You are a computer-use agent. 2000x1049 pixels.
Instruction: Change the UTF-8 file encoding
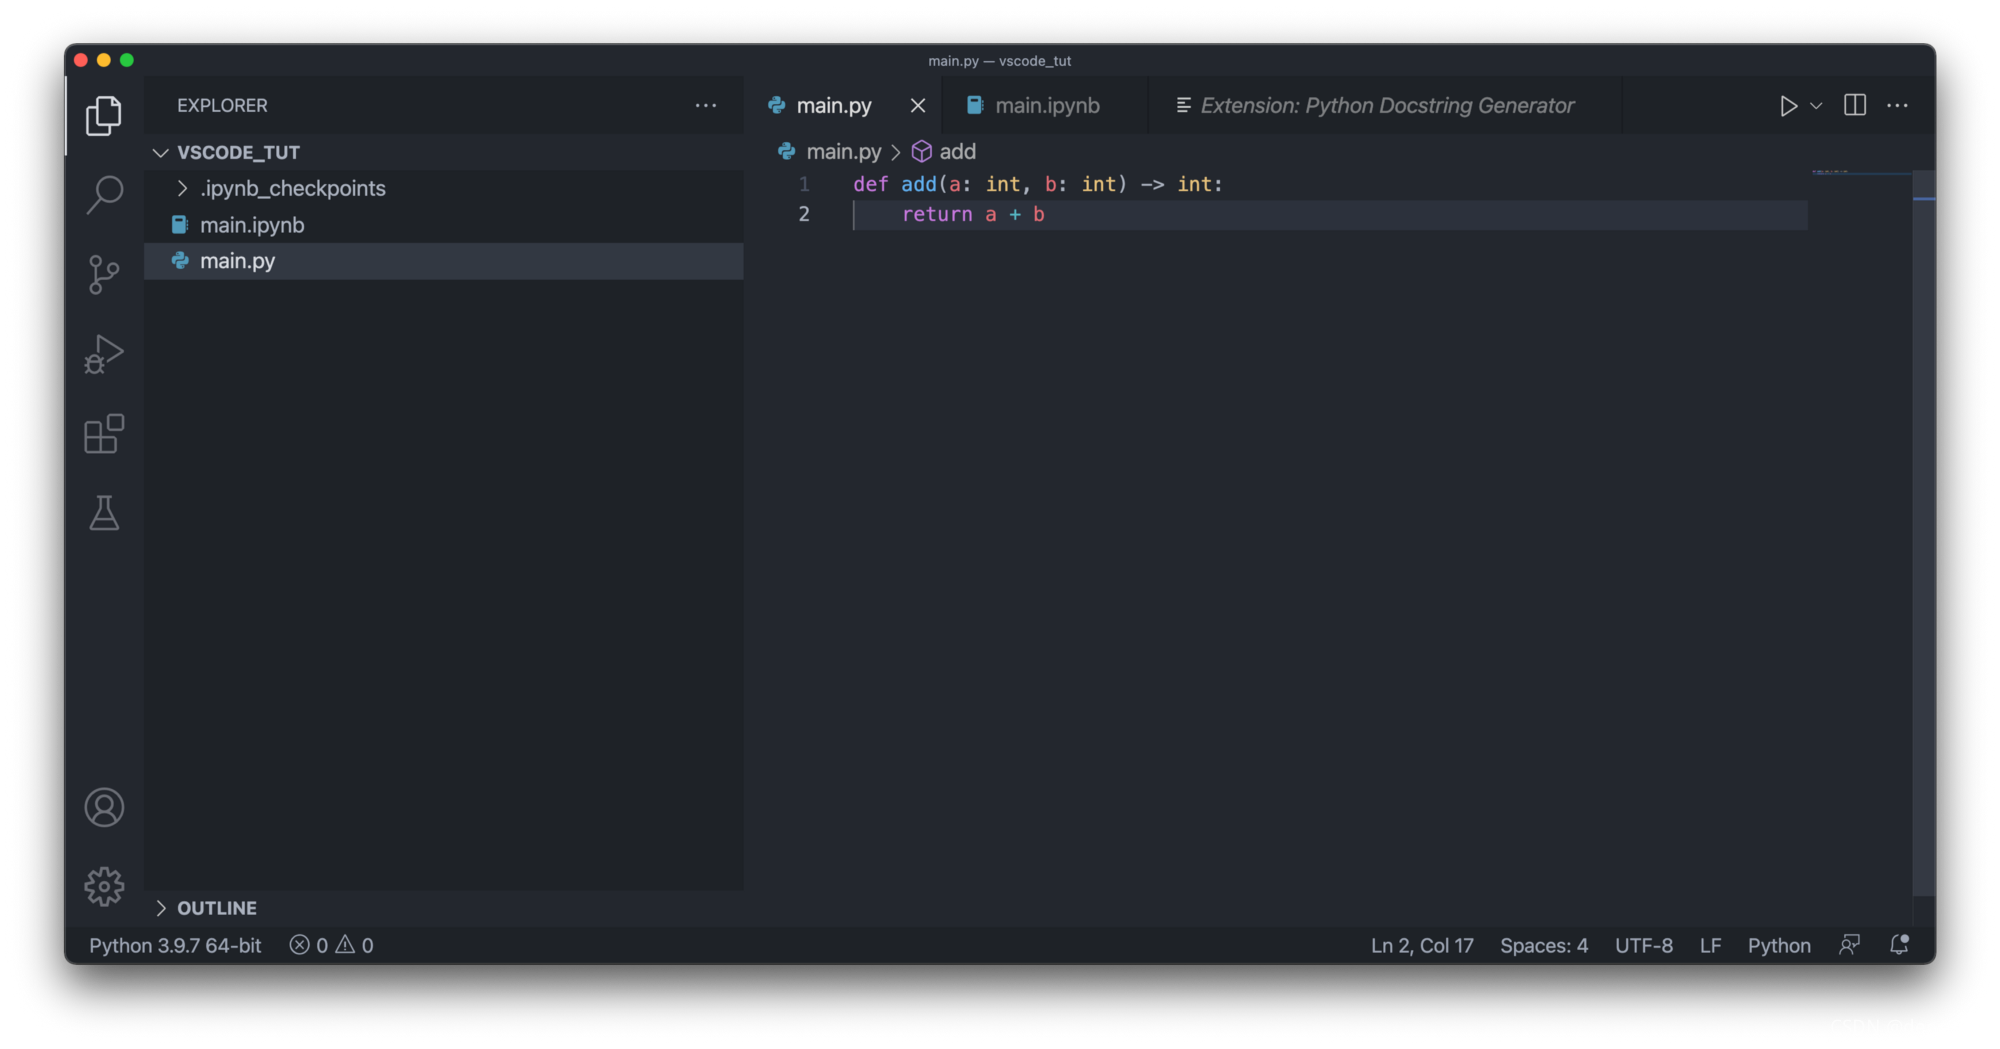1644,945
